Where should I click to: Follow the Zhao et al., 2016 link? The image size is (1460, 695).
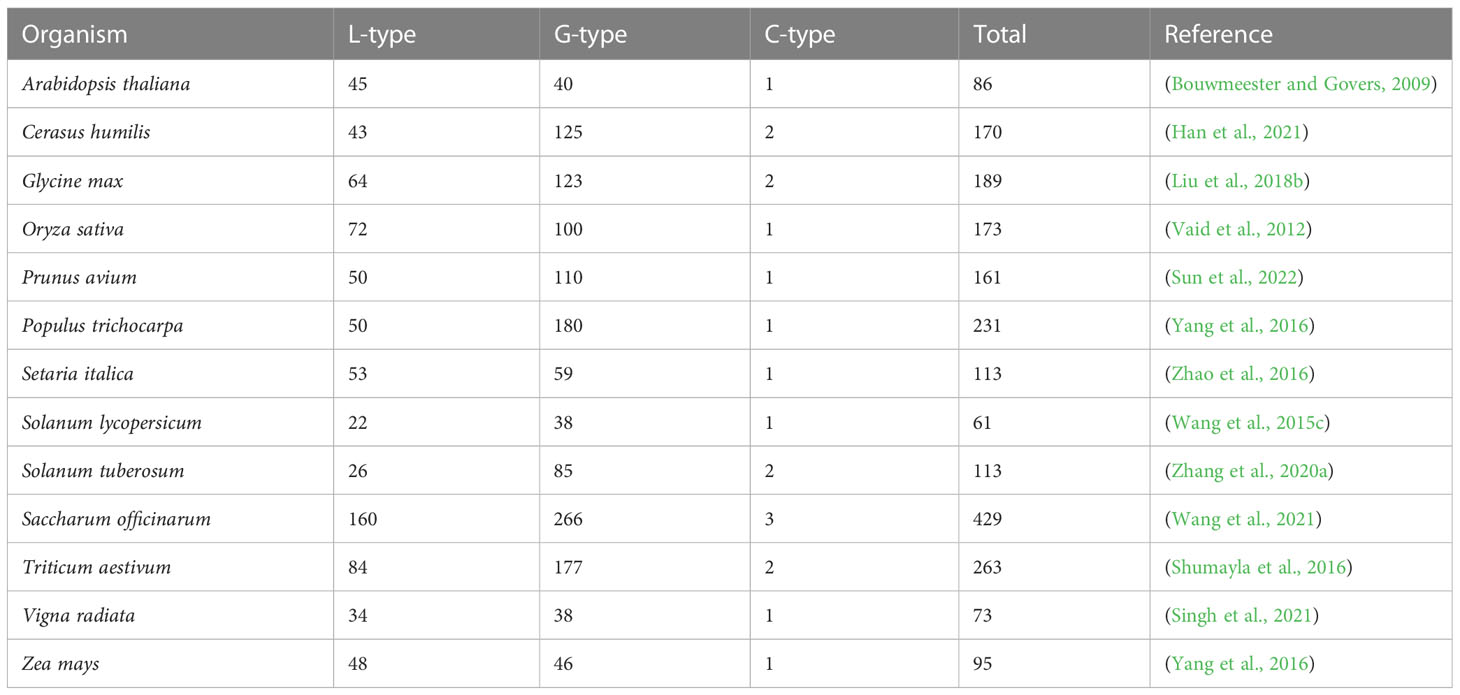(x=1239, y=374)
